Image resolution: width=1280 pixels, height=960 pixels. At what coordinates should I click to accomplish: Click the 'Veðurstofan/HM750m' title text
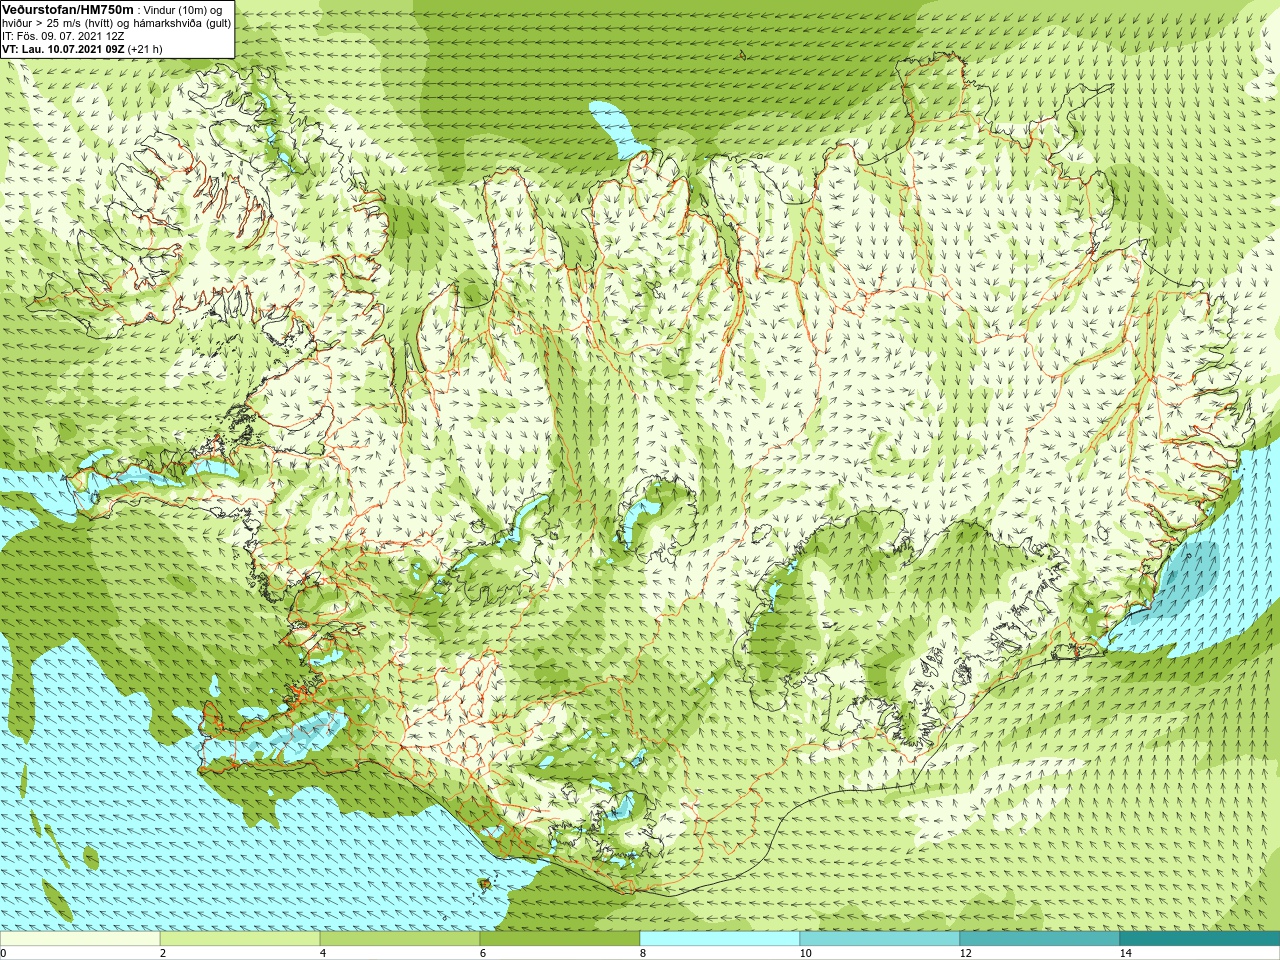[68, 9]
